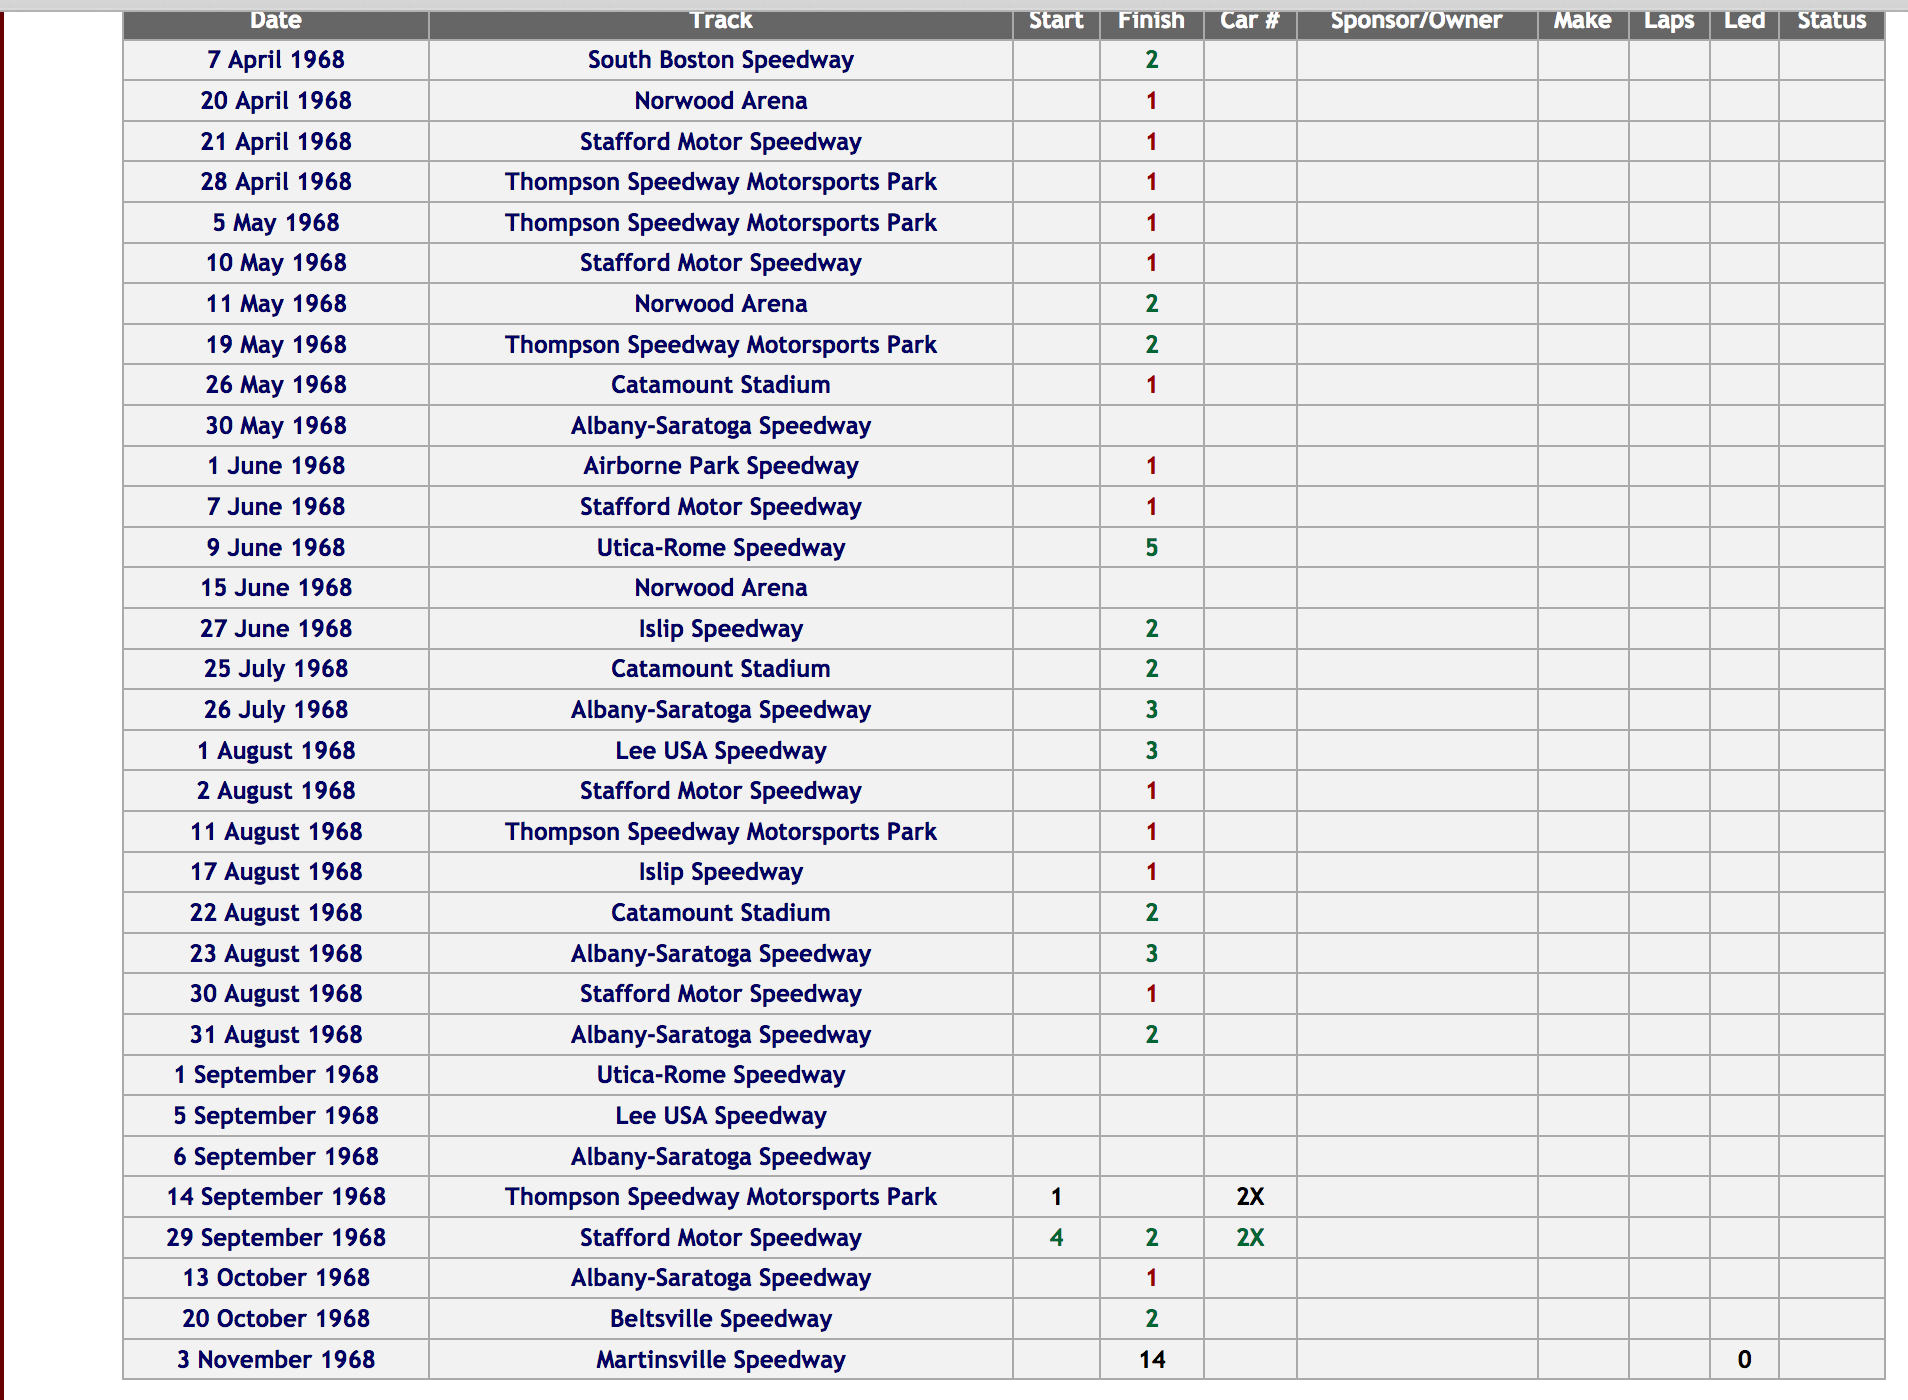The image size is (1908, 1400).
Task: Open the South Boston Speedway track link
Action: pos(720,60)
